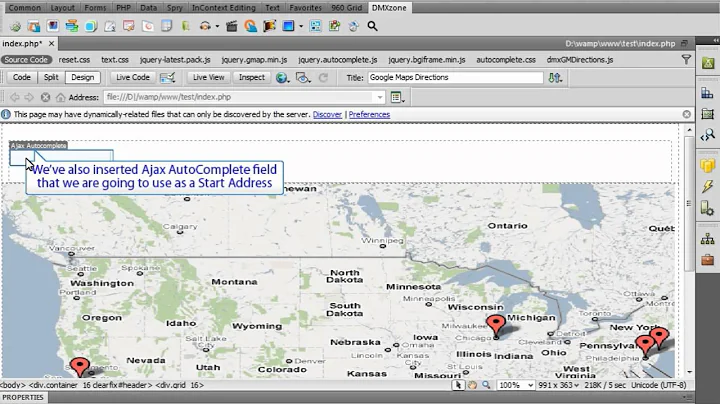The height and width of the screenshot is (404, 720).
Task: Open the PROPERTIES panel options menu
Action: (x=687, y=397)
